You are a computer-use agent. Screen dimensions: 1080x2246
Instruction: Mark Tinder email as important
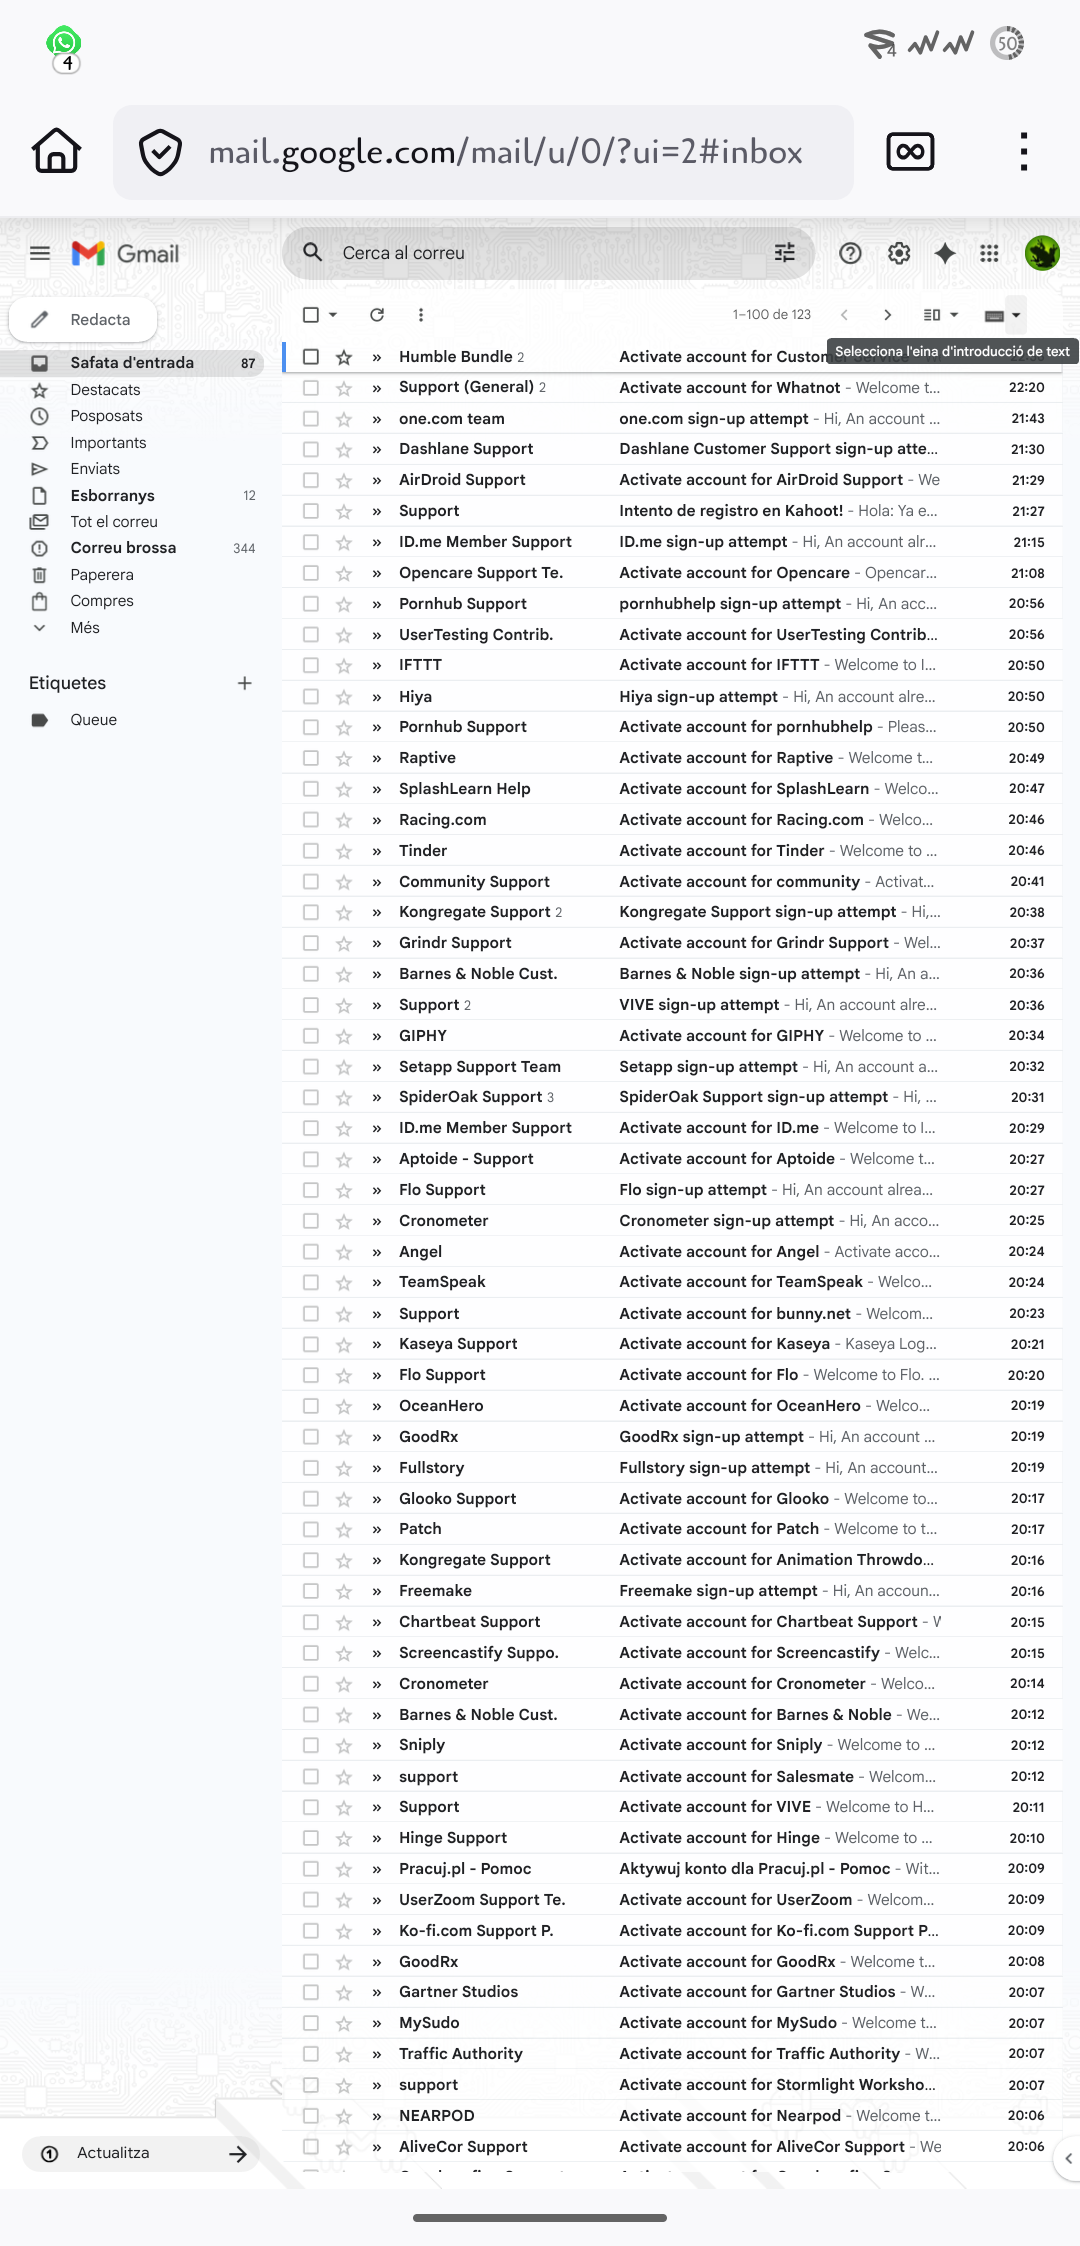click(x=377, y=851)
